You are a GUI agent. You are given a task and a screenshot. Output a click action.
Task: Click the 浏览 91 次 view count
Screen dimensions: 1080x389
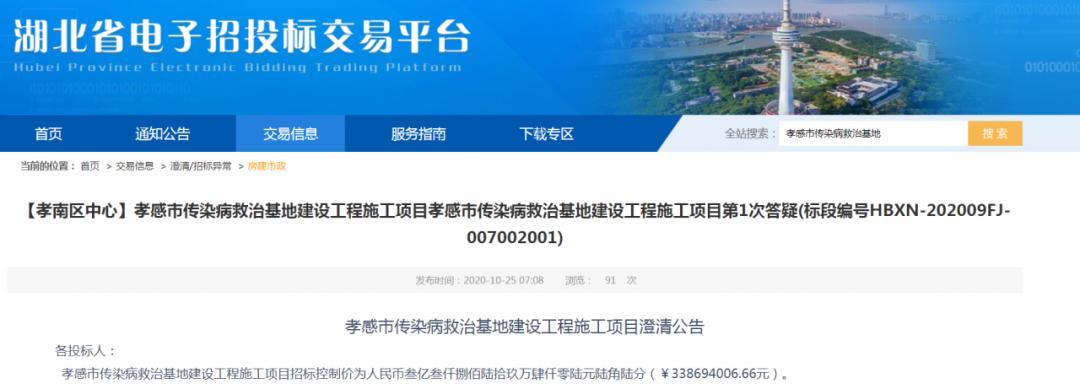click(x=601, y=280)
